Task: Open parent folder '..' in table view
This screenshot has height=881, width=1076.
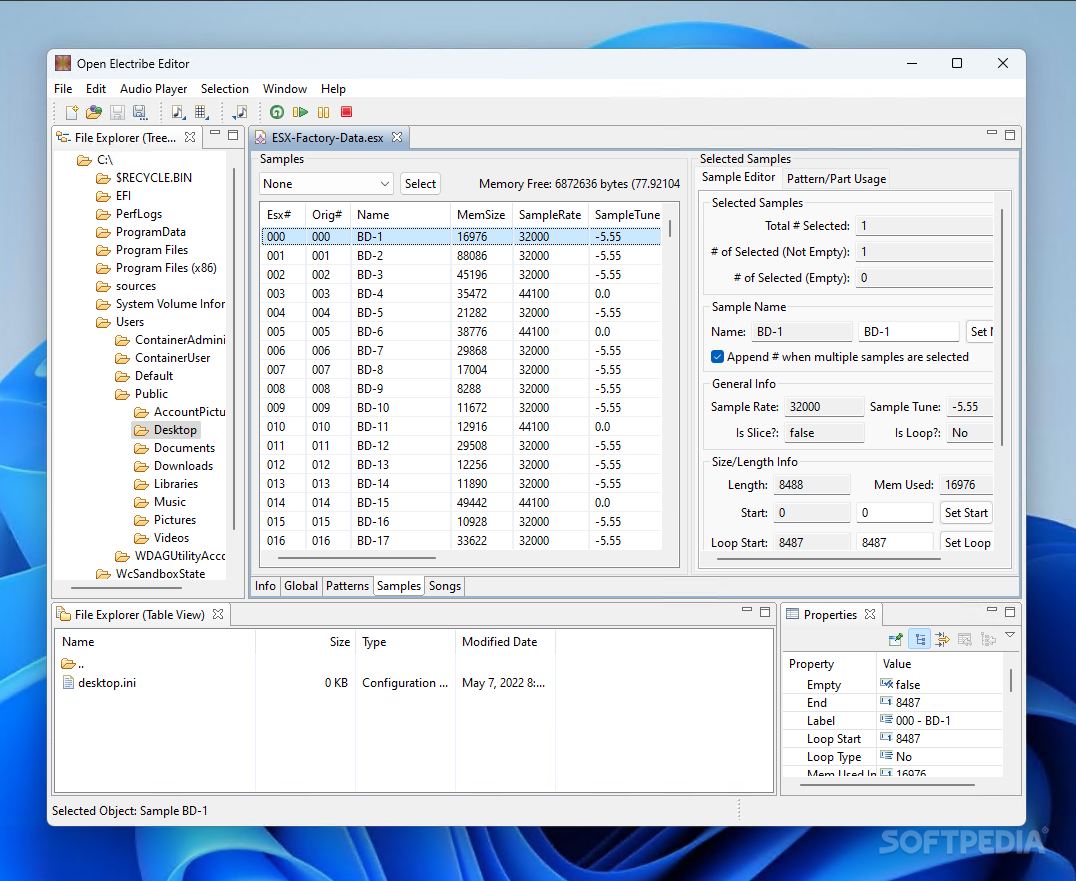Action: pyautogui.click(x=73, y=664)
